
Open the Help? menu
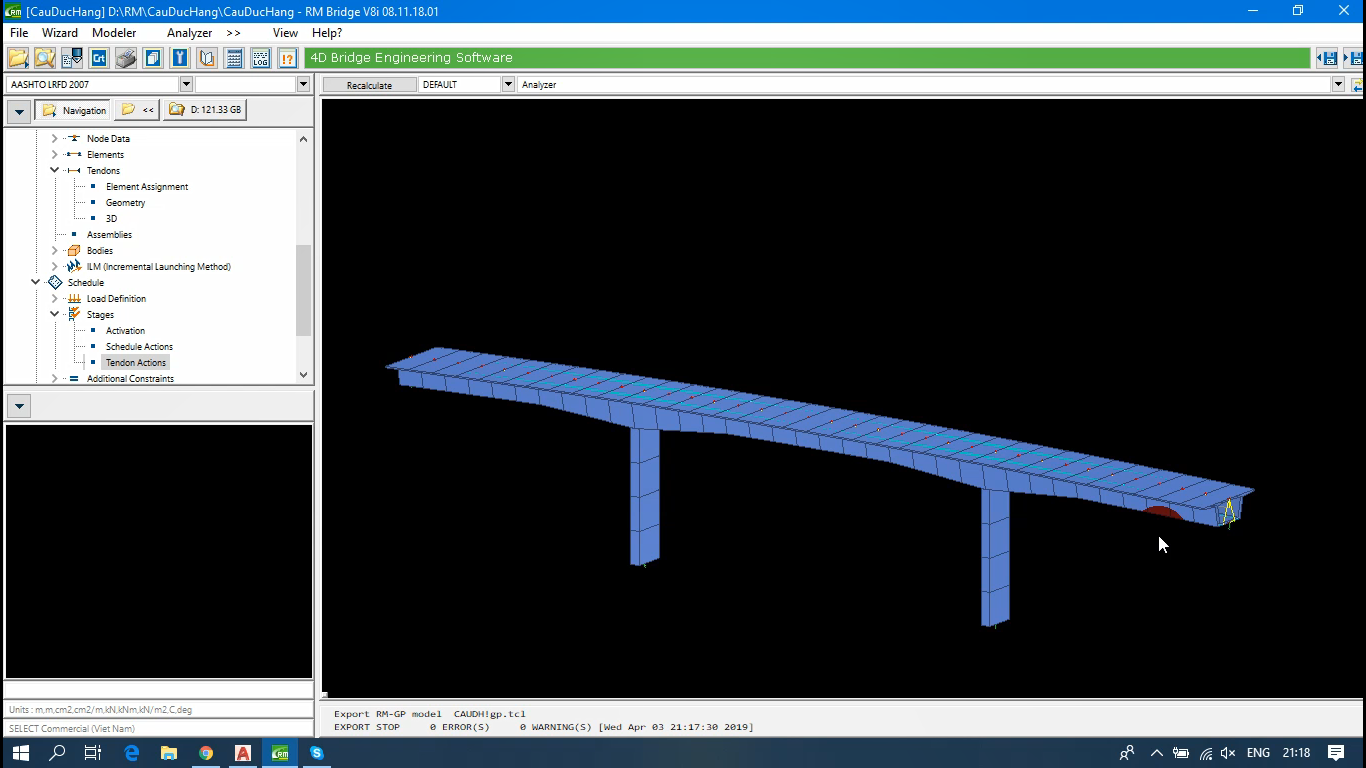327,33
